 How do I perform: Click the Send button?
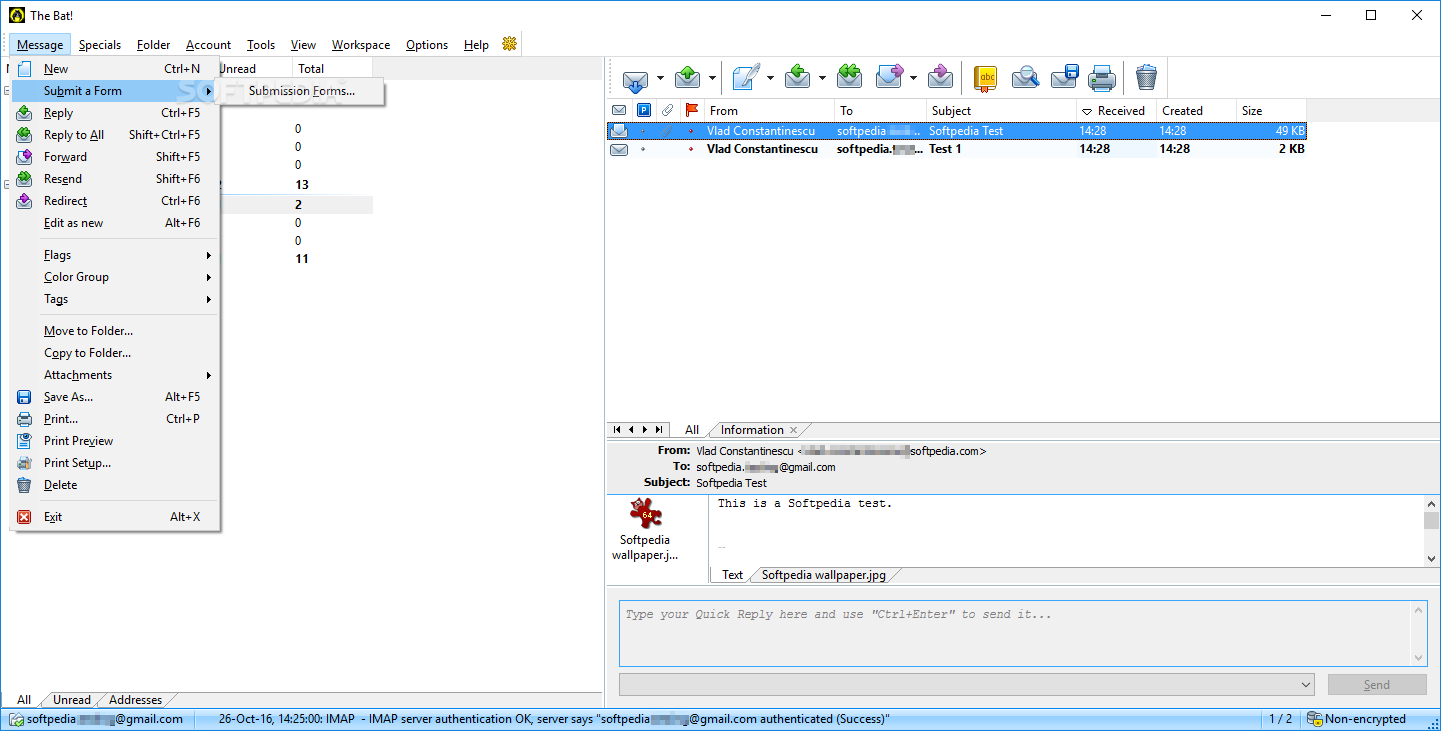pyautogui.click(x=1377, y=684)
